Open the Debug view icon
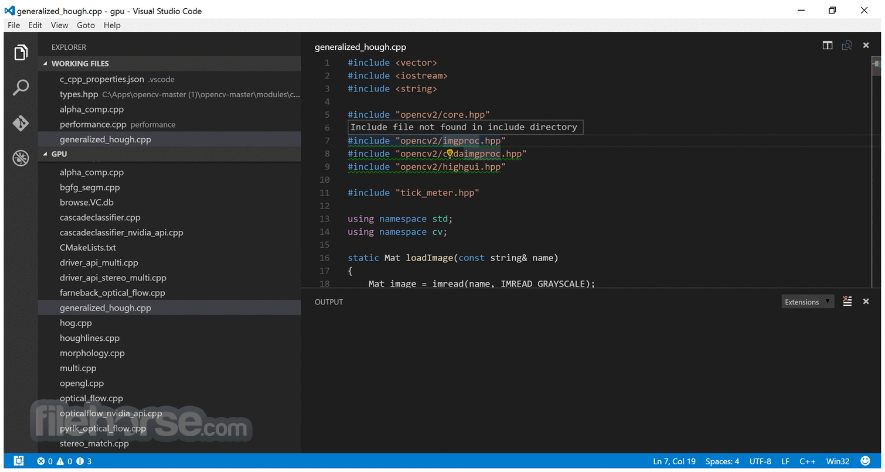 pos(21,158)
